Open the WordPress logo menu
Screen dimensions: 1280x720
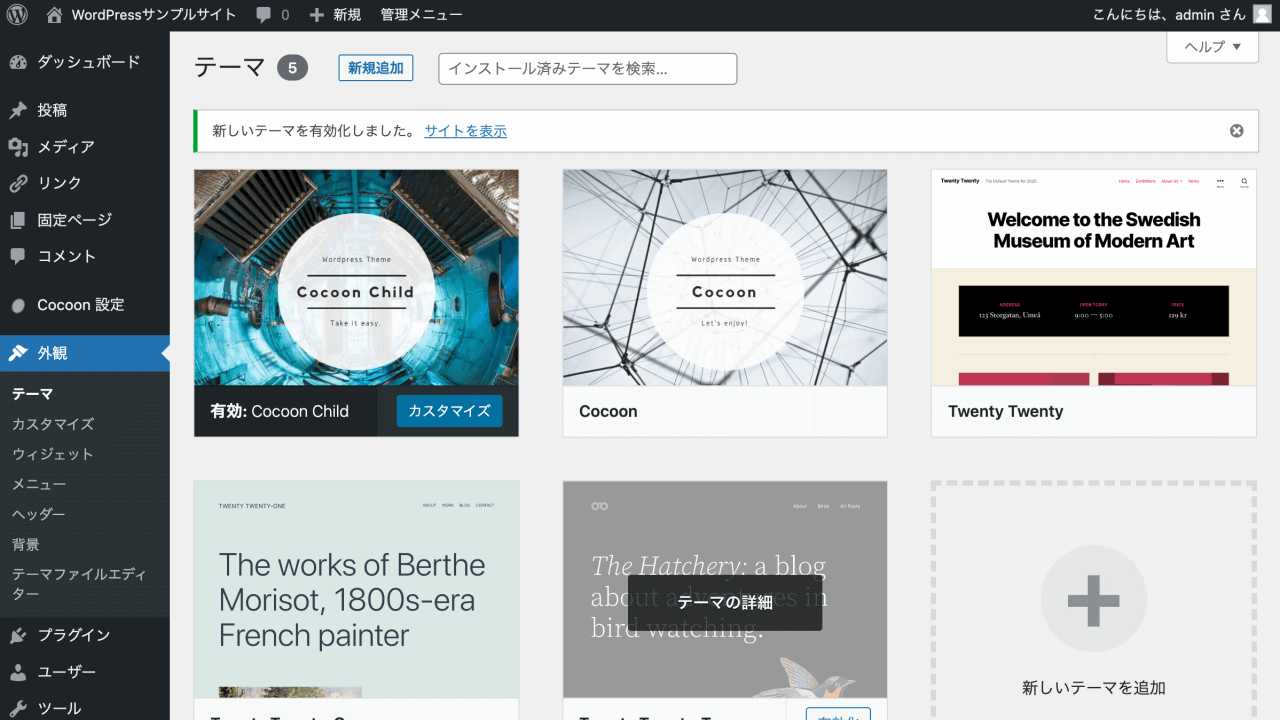17,15
